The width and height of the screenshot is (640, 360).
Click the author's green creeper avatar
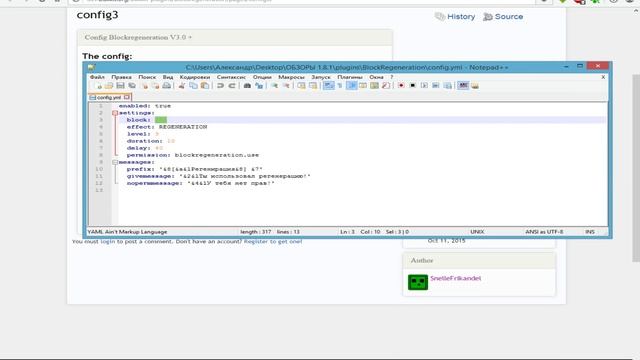tap(418, 282)
